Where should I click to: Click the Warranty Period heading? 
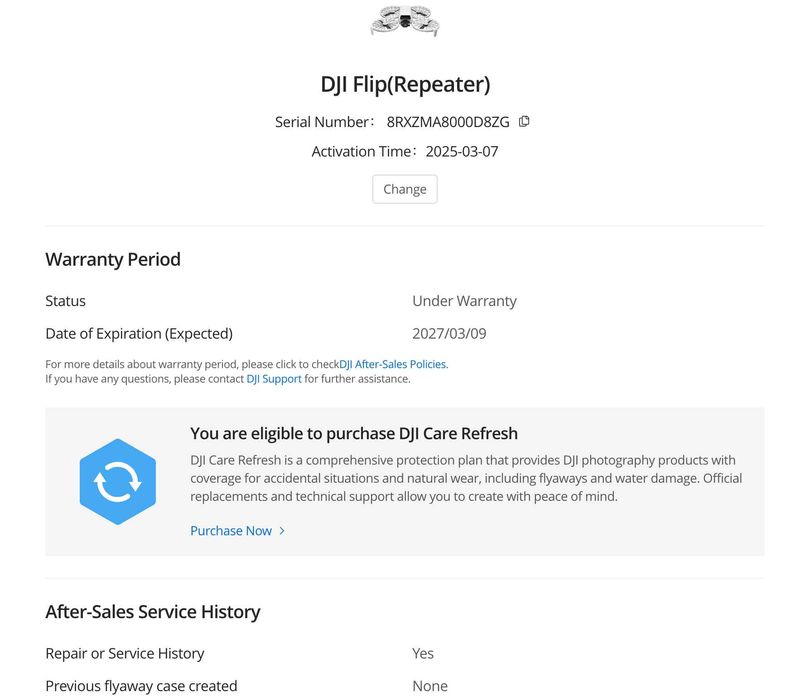(x=113, y=259)
